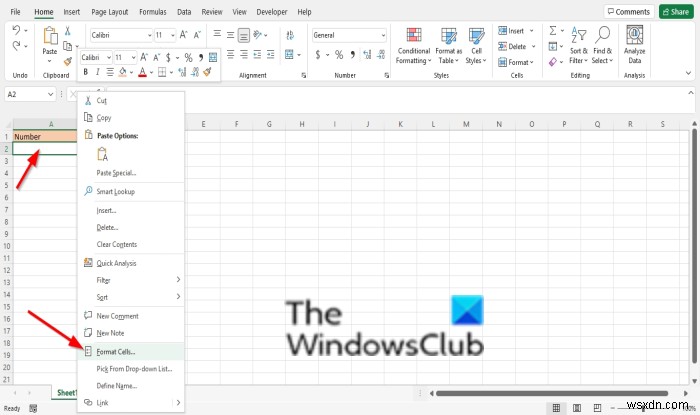Click mini toolbar Fill Color bucket

[x=122, y=72]
